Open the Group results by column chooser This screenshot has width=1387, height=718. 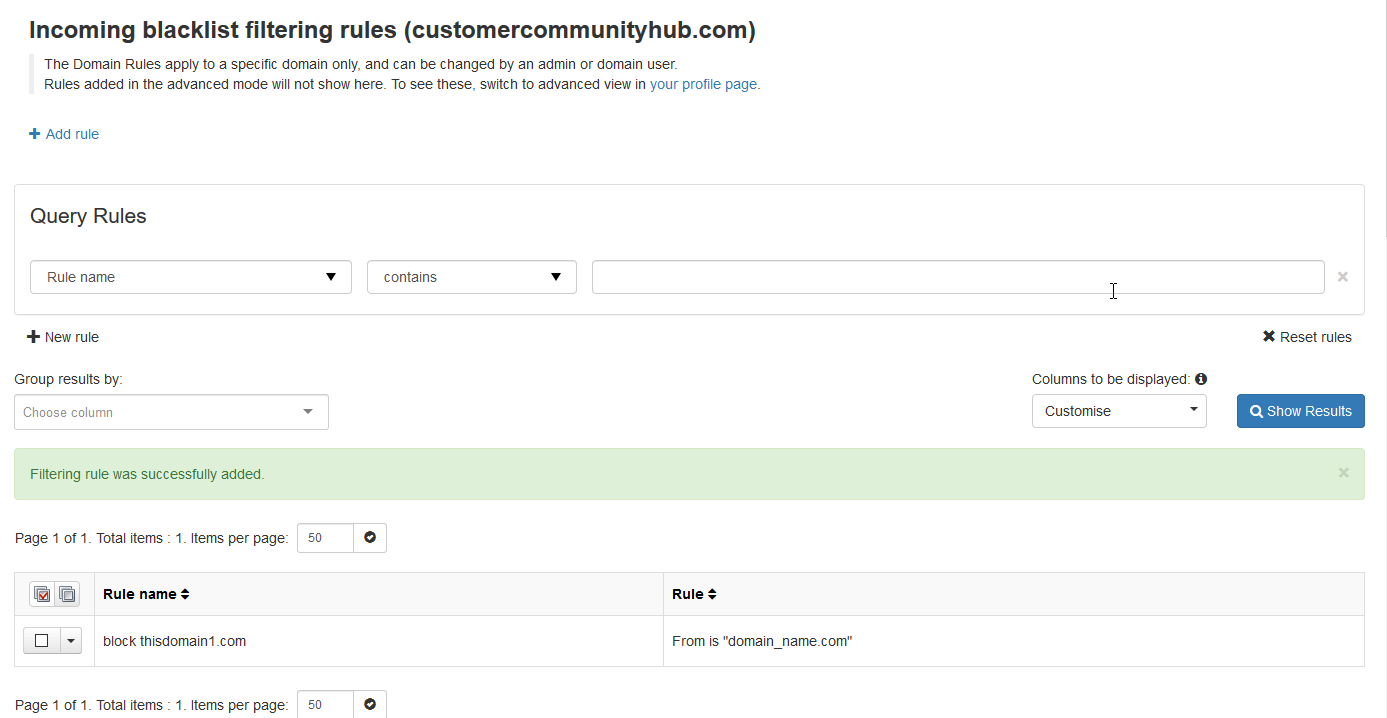click(171, 412)
